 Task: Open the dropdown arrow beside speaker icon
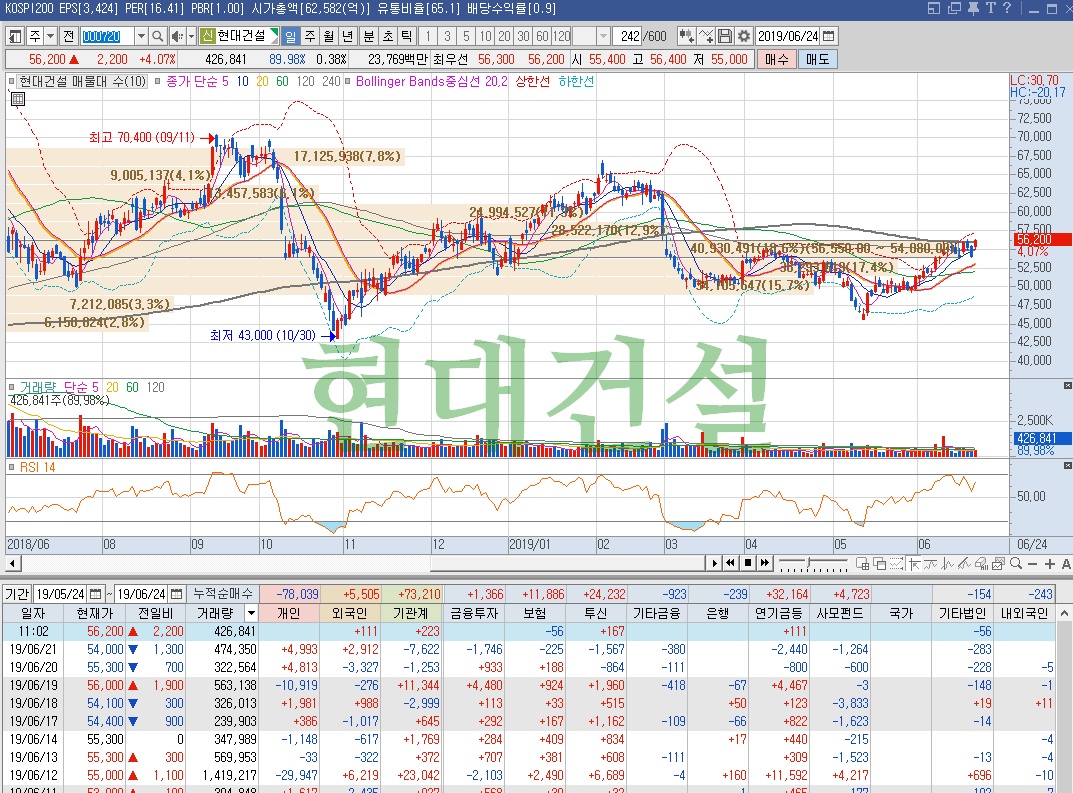click(192, 36)
